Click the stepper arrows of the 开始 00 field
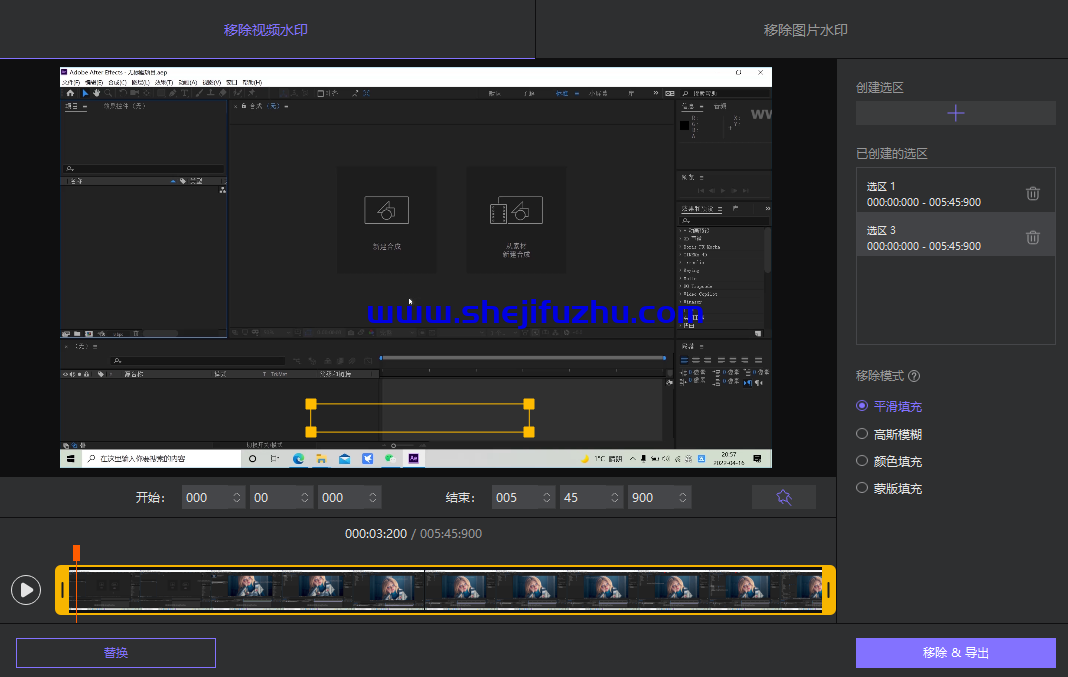 coord(304,498)
